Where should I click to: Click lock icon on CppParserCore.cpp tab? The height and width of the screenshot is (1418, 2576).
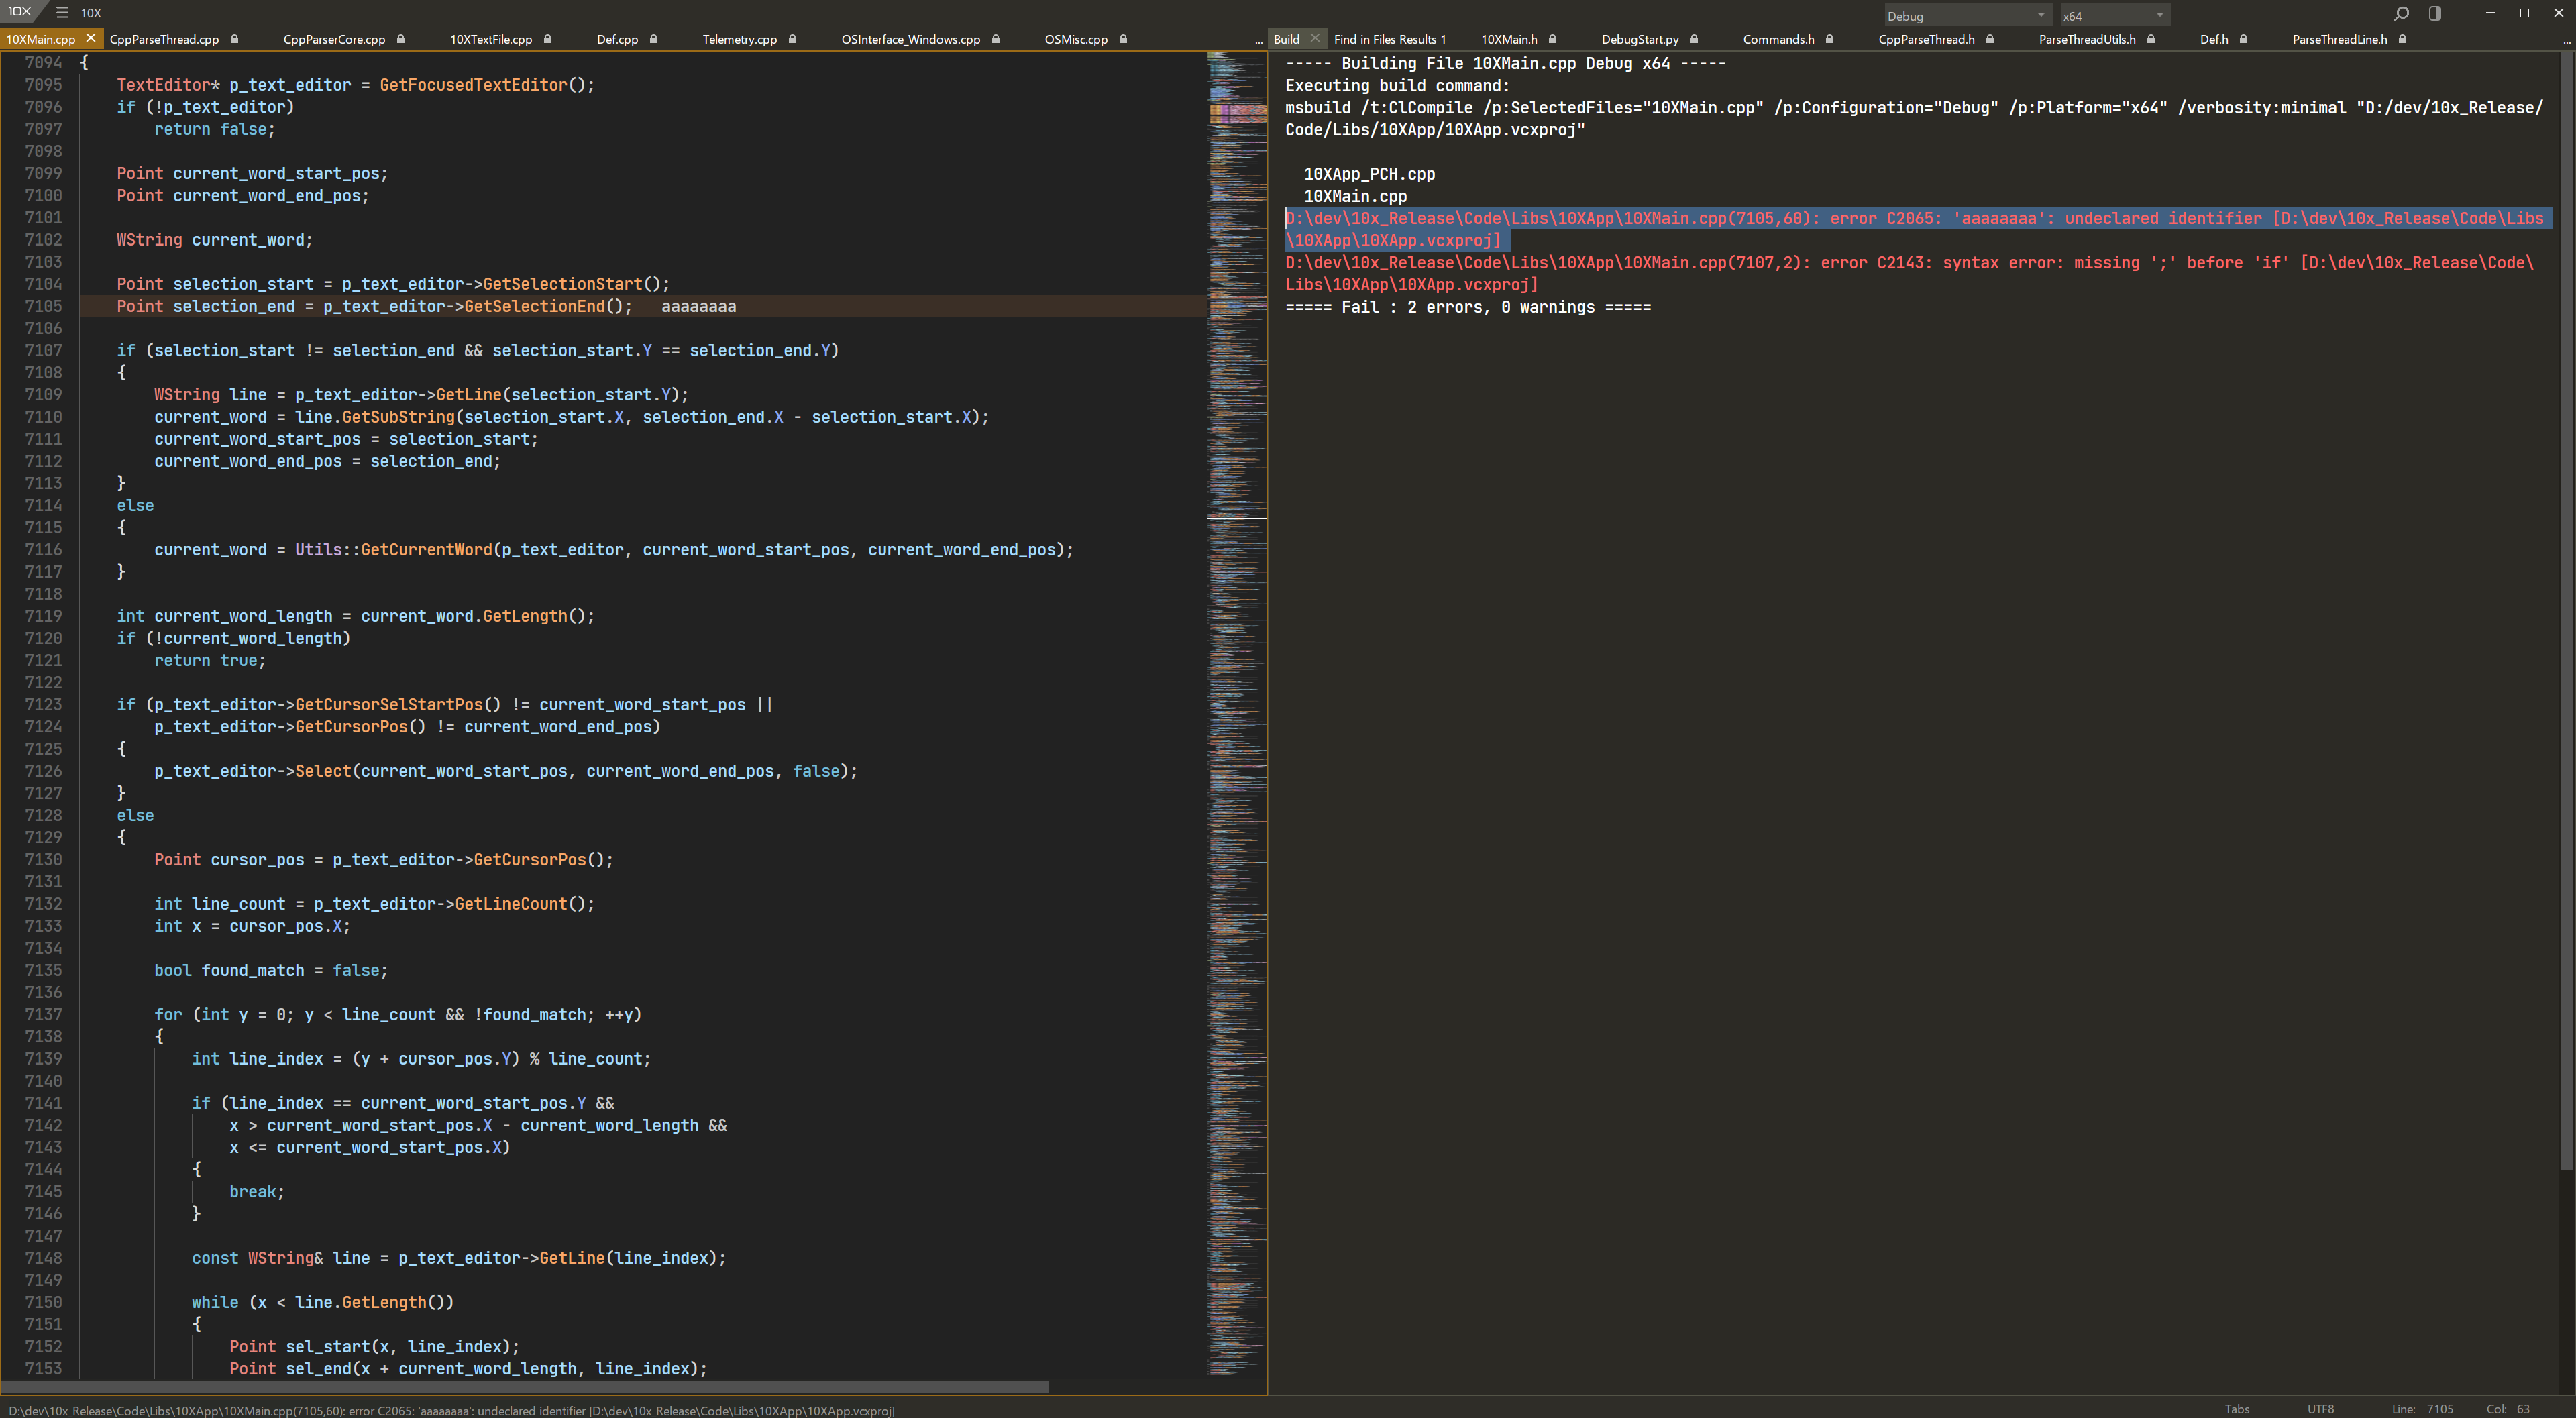tap(400, 39)
